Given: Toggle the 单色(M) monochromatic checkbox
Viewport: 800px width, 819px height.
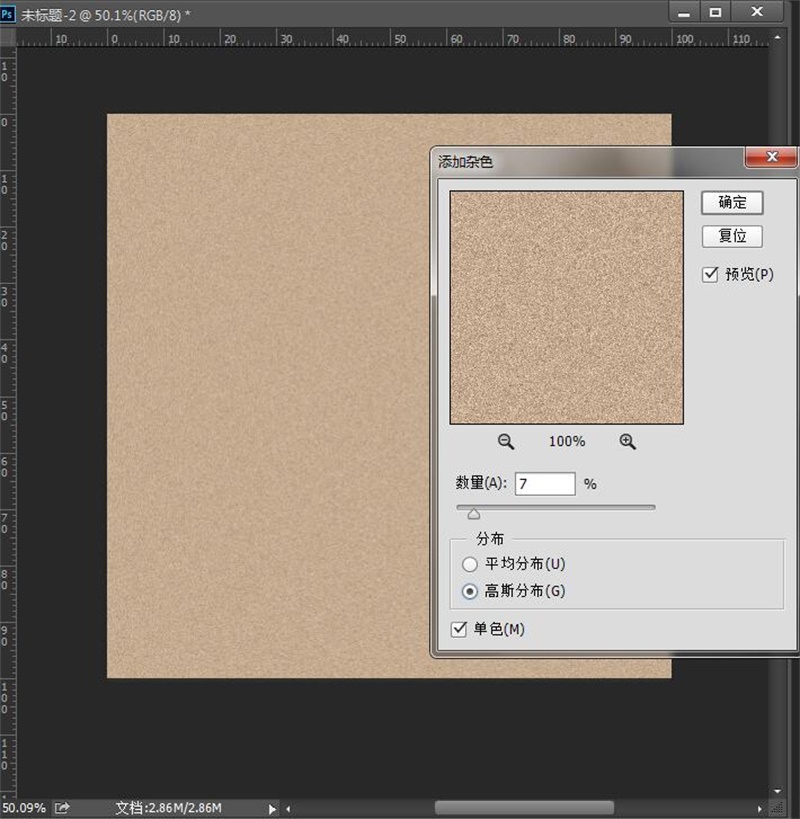Looking at the screenshot, I should point(458,629).
